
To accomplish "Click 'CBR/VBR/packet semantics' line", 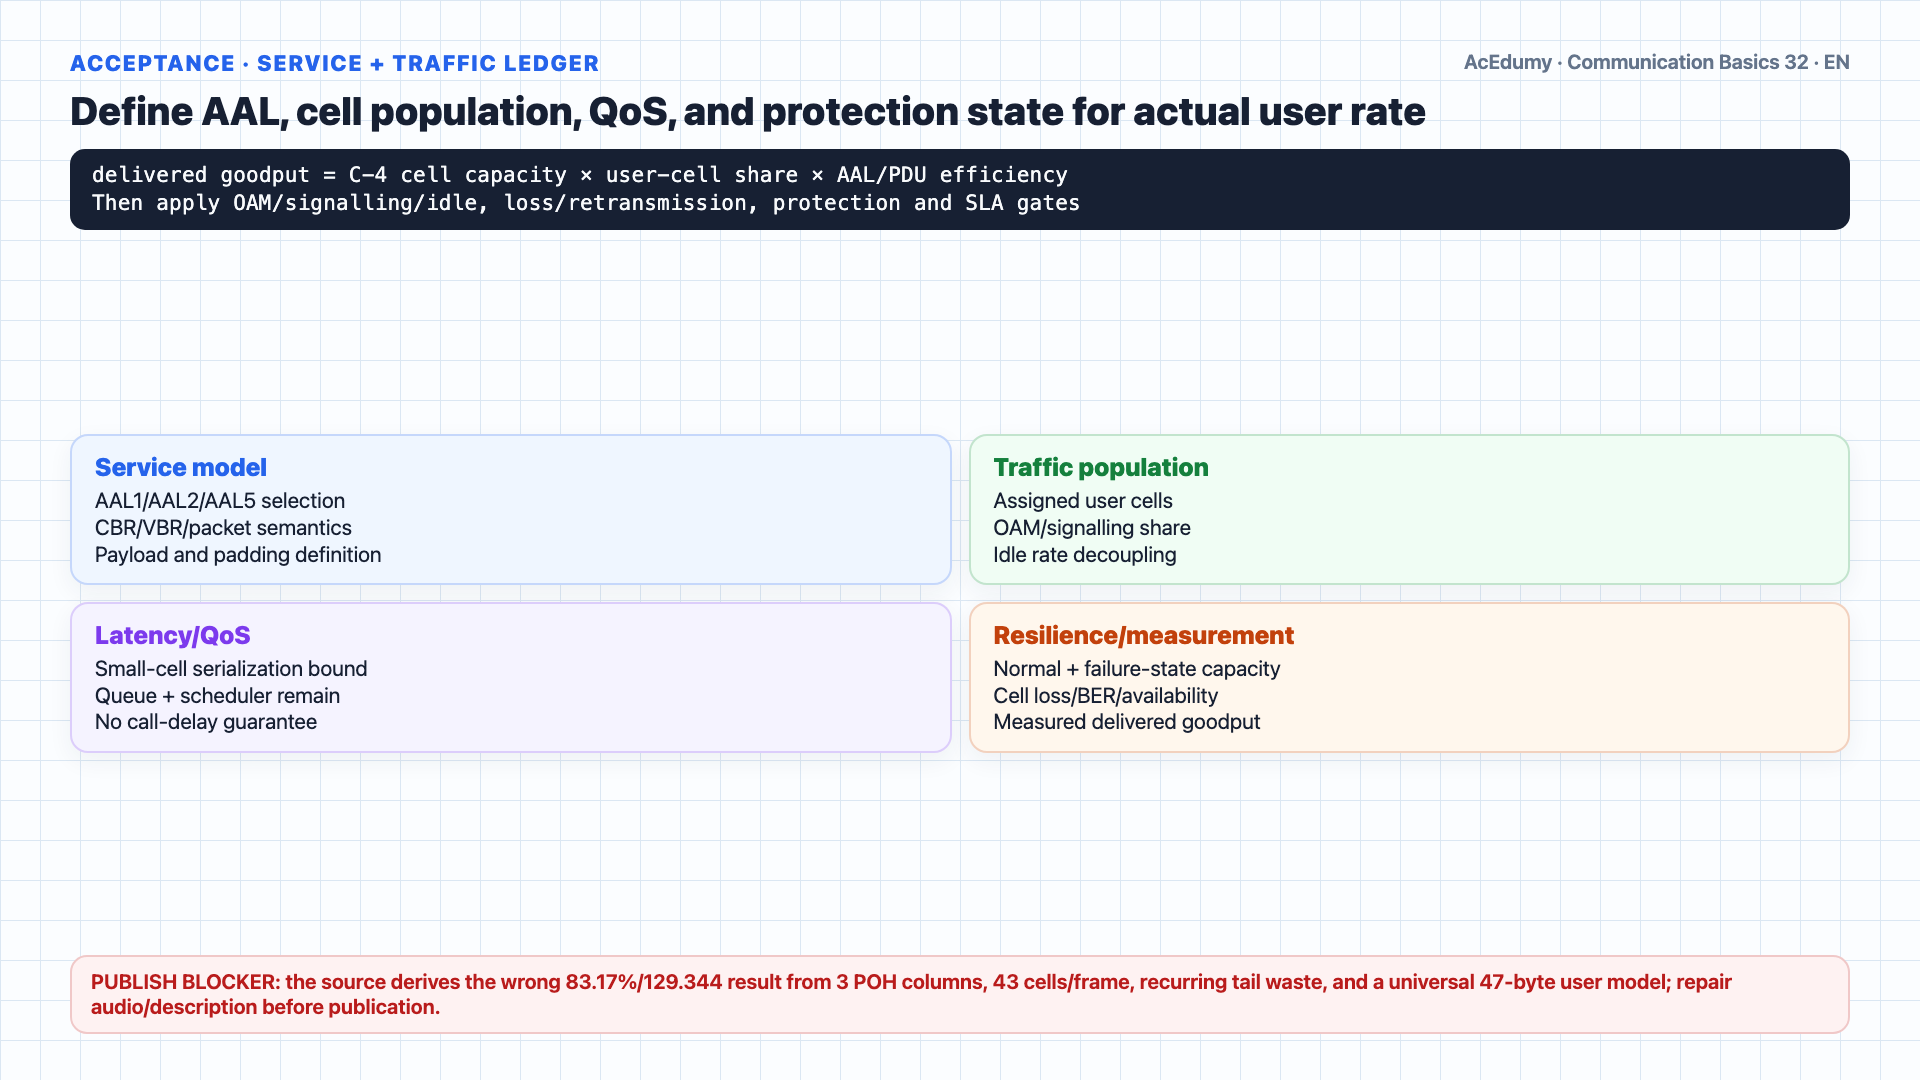I will 223,527.
